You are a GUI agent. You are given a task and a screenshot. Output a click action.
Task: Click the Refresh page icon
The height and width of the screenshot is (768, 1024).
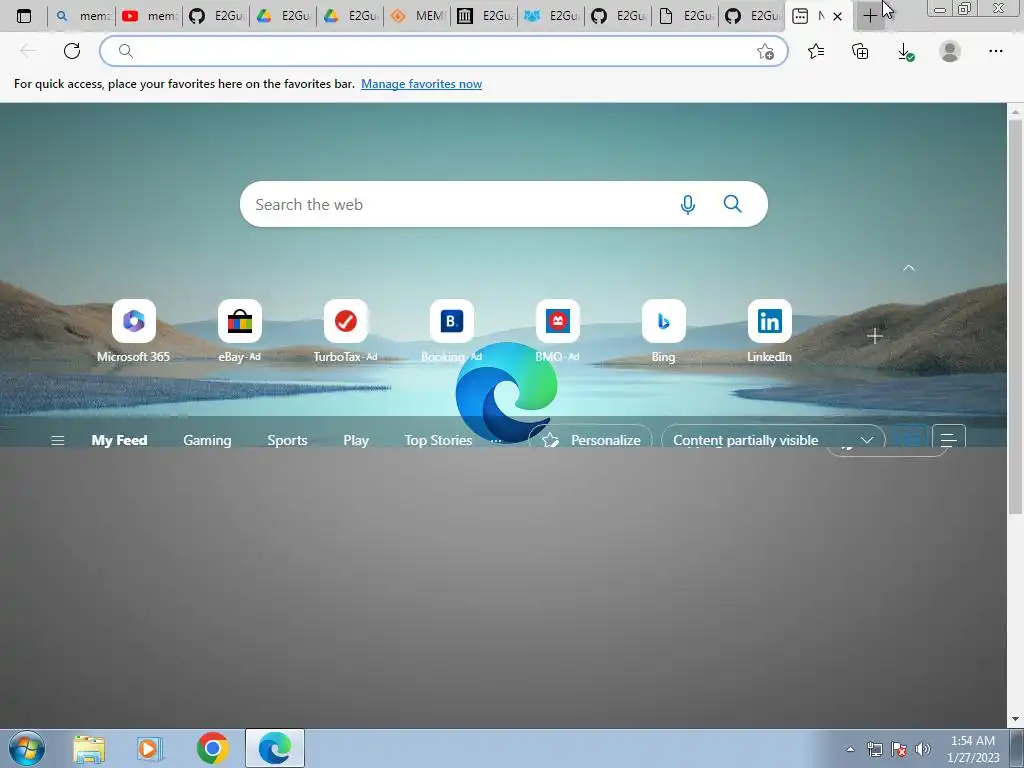coord(72,51)
